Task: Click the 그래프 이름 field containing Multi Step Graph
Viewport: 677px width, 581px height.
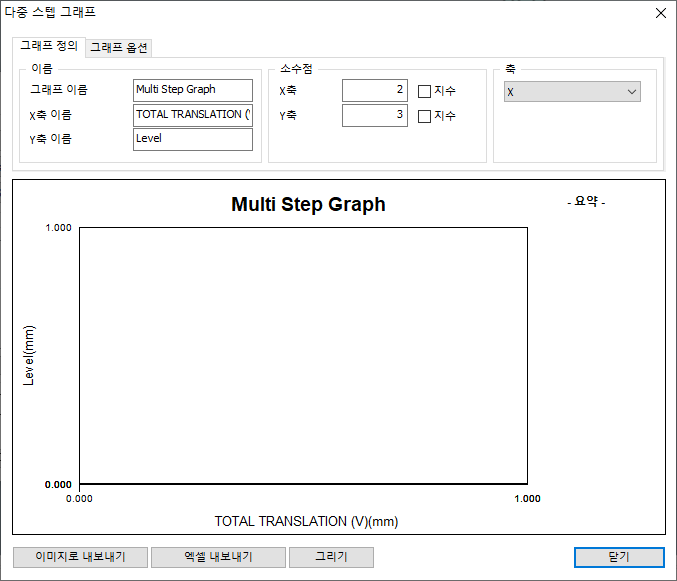Action: 192,90
